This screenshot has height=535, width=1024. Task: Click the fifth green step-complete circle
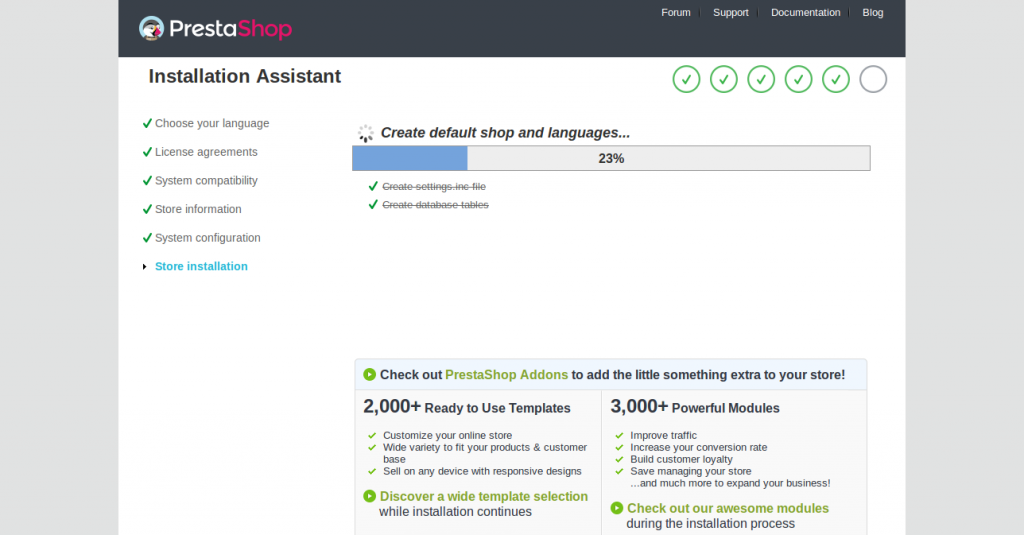click(x=836, y=79)
